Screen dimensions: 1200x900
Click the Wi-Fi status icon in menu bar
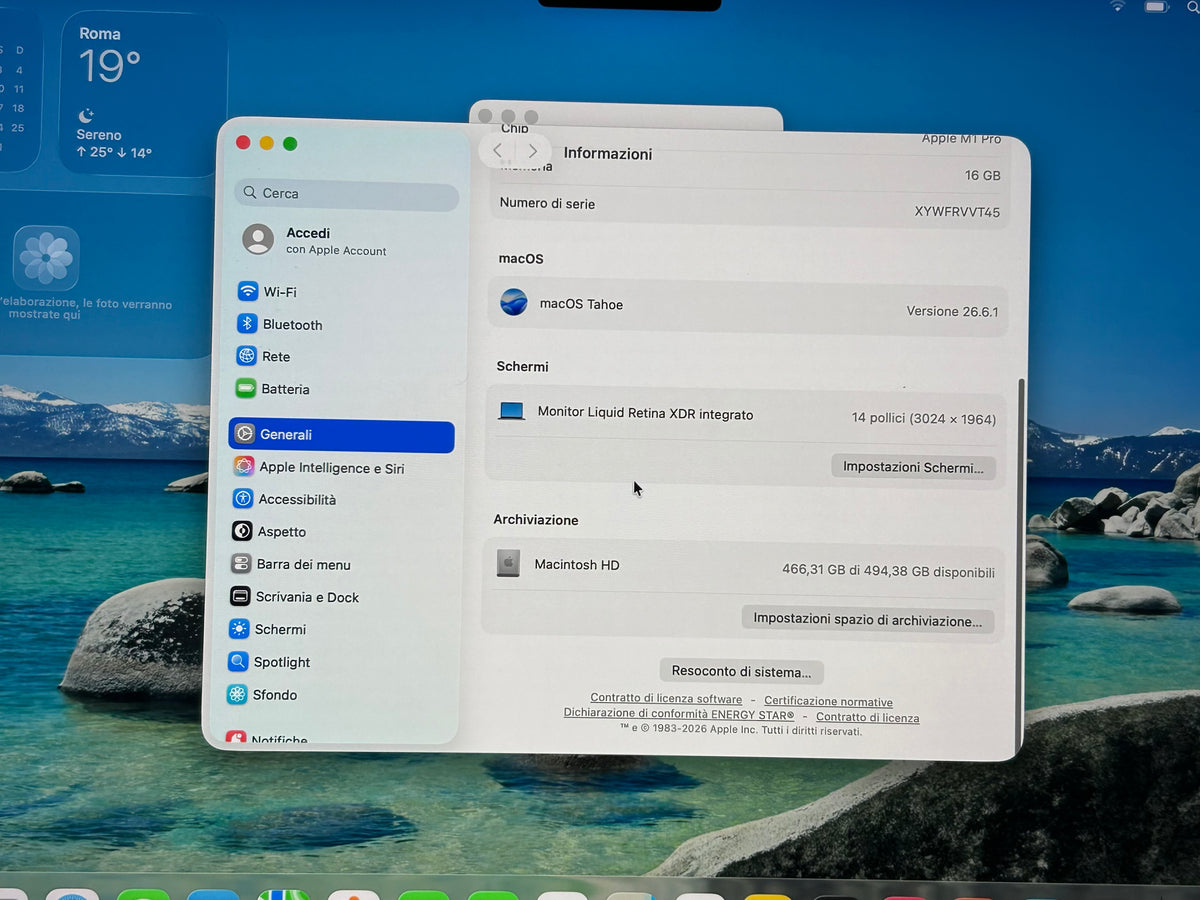click(x=1117, y=6)
